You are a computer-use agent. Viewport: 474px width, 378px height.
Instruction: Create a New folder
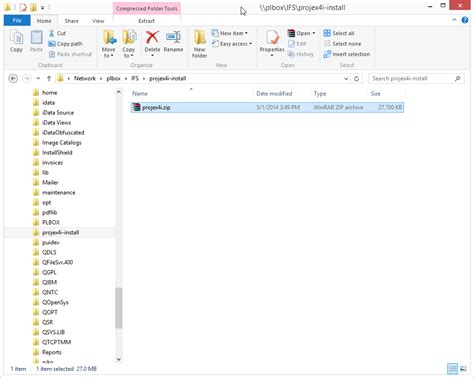point(200,44)
